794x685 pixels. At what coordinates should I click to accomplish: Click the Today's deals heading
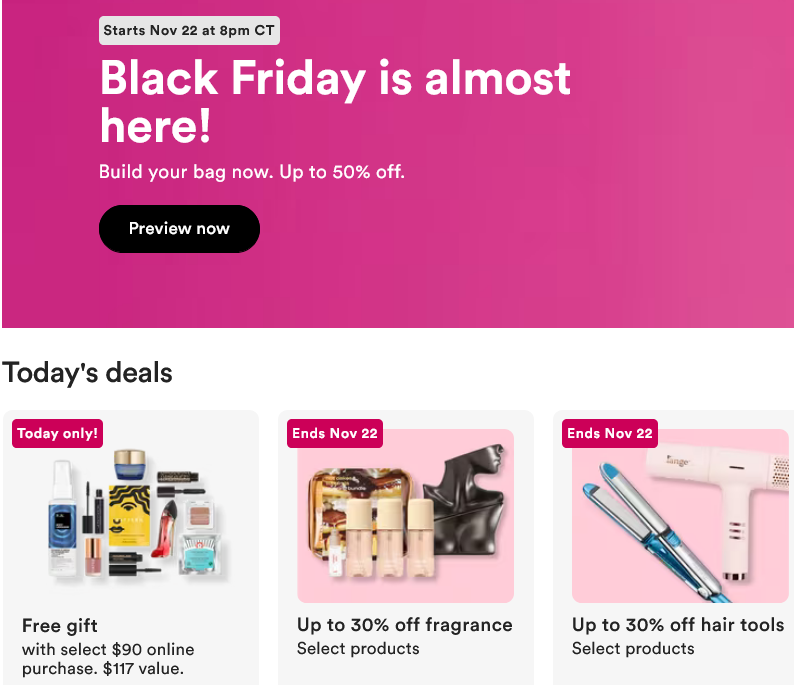click(87, 373)
